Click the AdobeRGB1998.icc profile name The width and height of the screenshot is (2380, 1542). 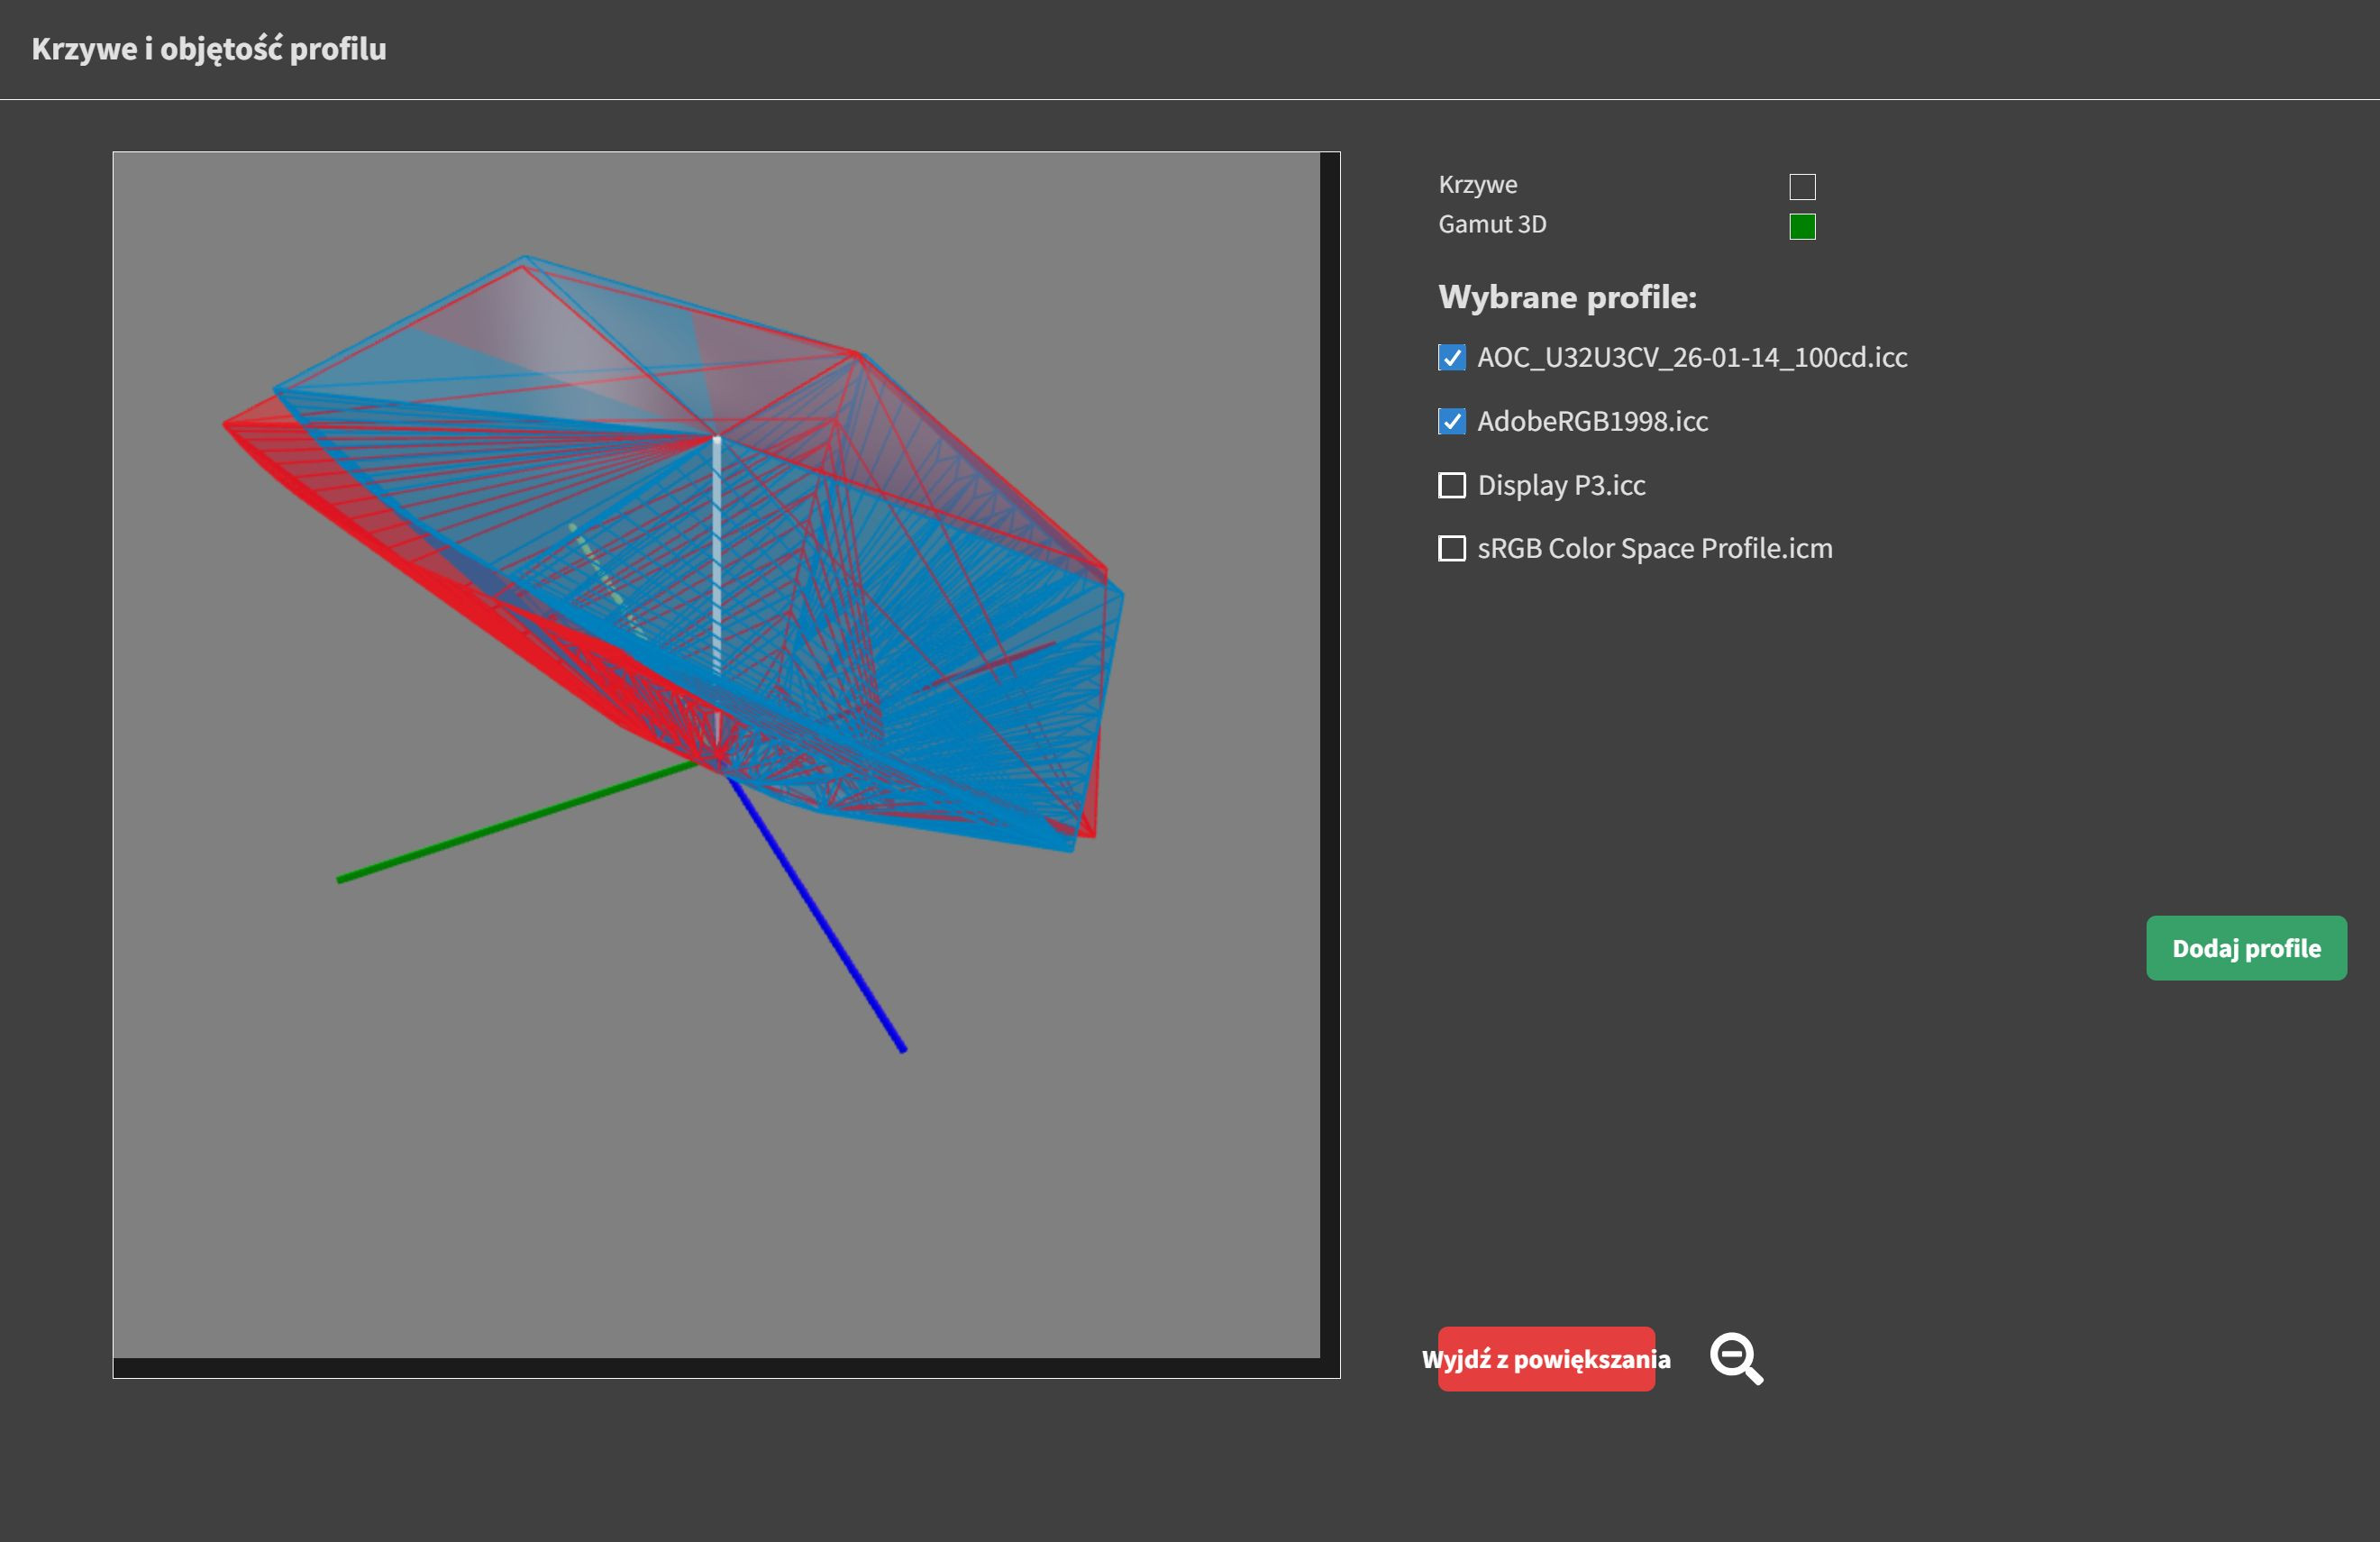[1592, 422]
